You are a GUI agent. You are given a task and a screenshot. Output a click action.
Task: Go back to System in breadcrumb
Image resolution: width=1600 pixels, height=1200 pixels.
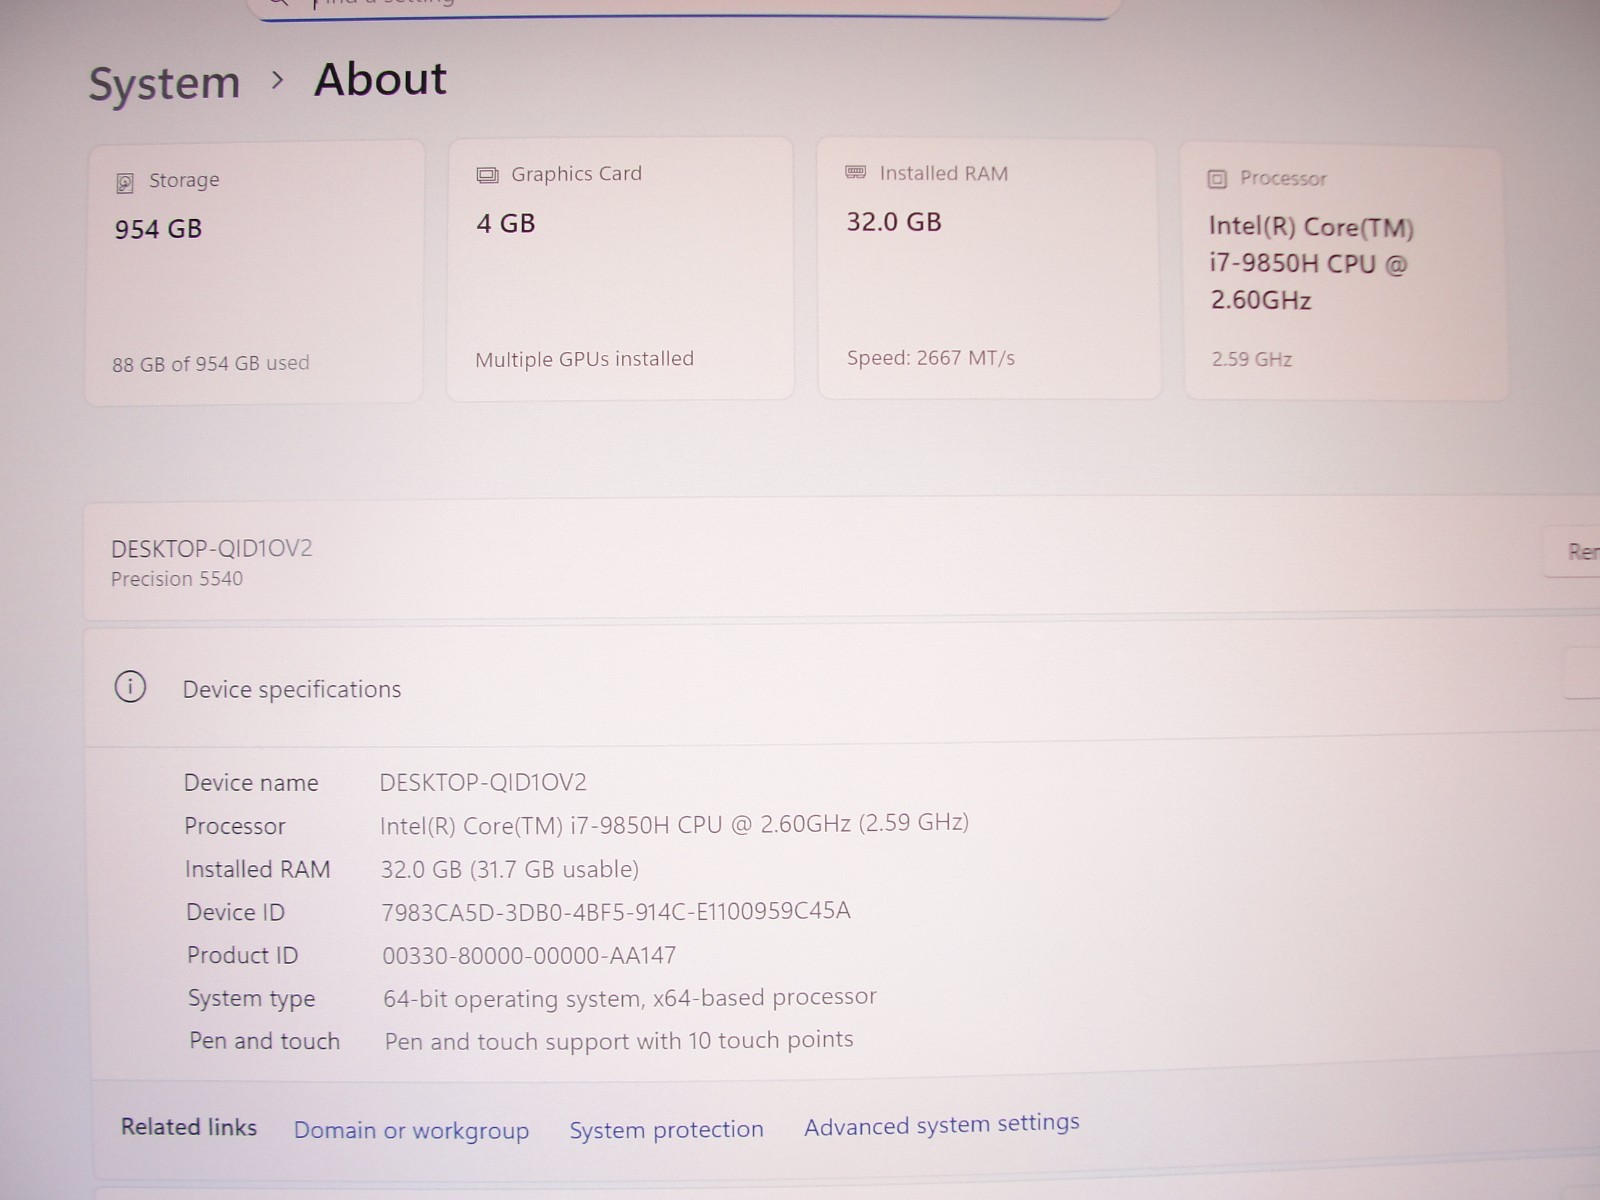point(164,83)
